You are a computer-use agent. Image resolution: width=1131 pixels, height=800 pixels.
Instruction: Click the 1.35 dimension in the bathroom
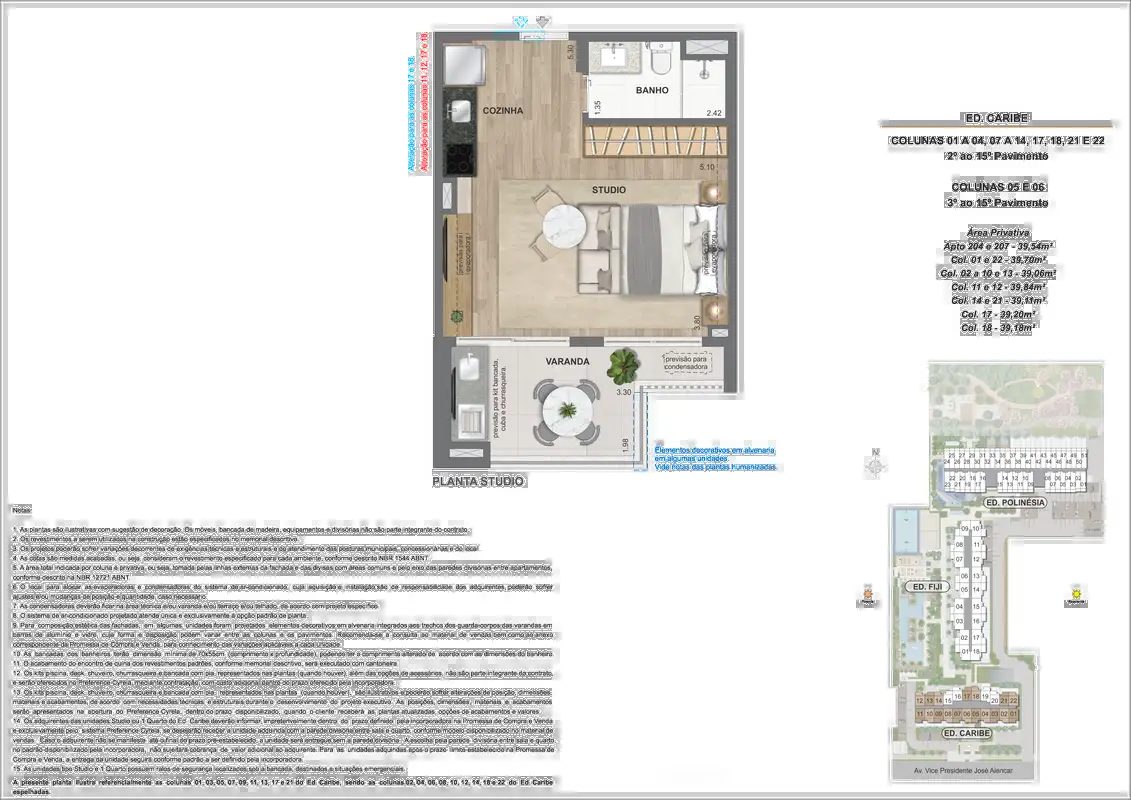click(597, 107)
